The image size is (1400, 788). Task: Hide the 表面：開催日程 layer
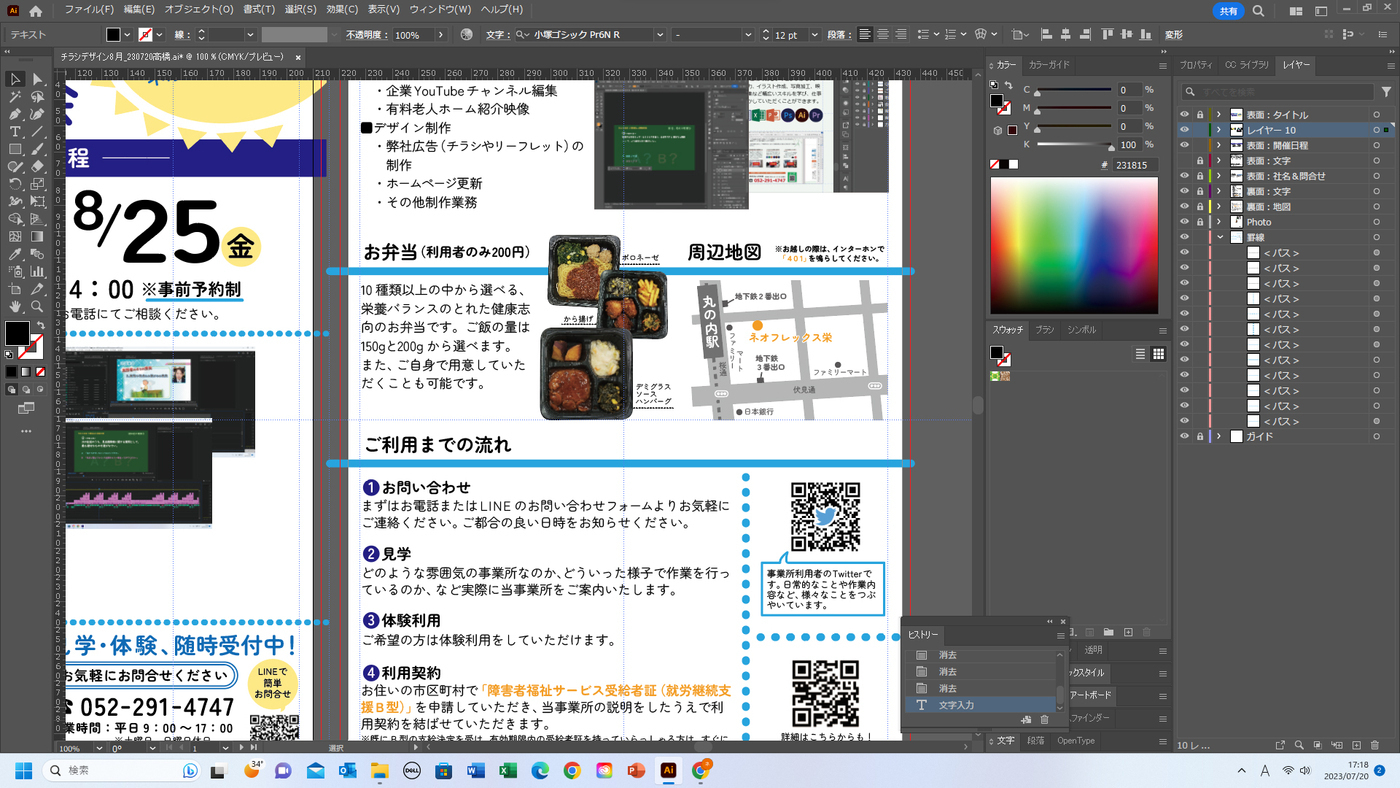(x=1184, y=145)
